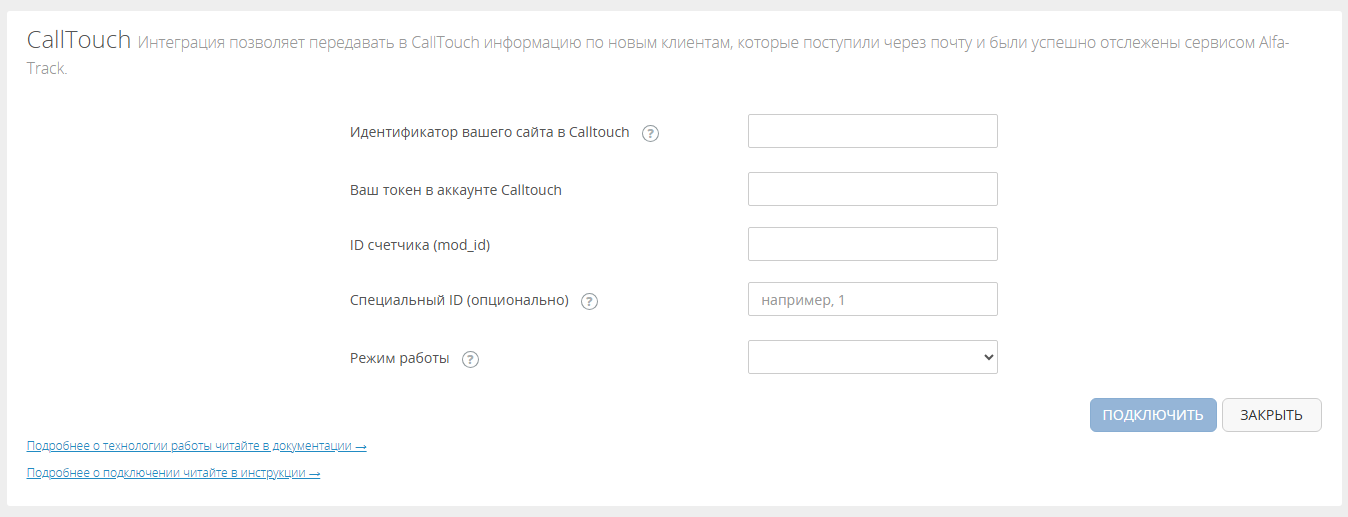Click the Идентификатор вашего сайта label

point(489,132)
